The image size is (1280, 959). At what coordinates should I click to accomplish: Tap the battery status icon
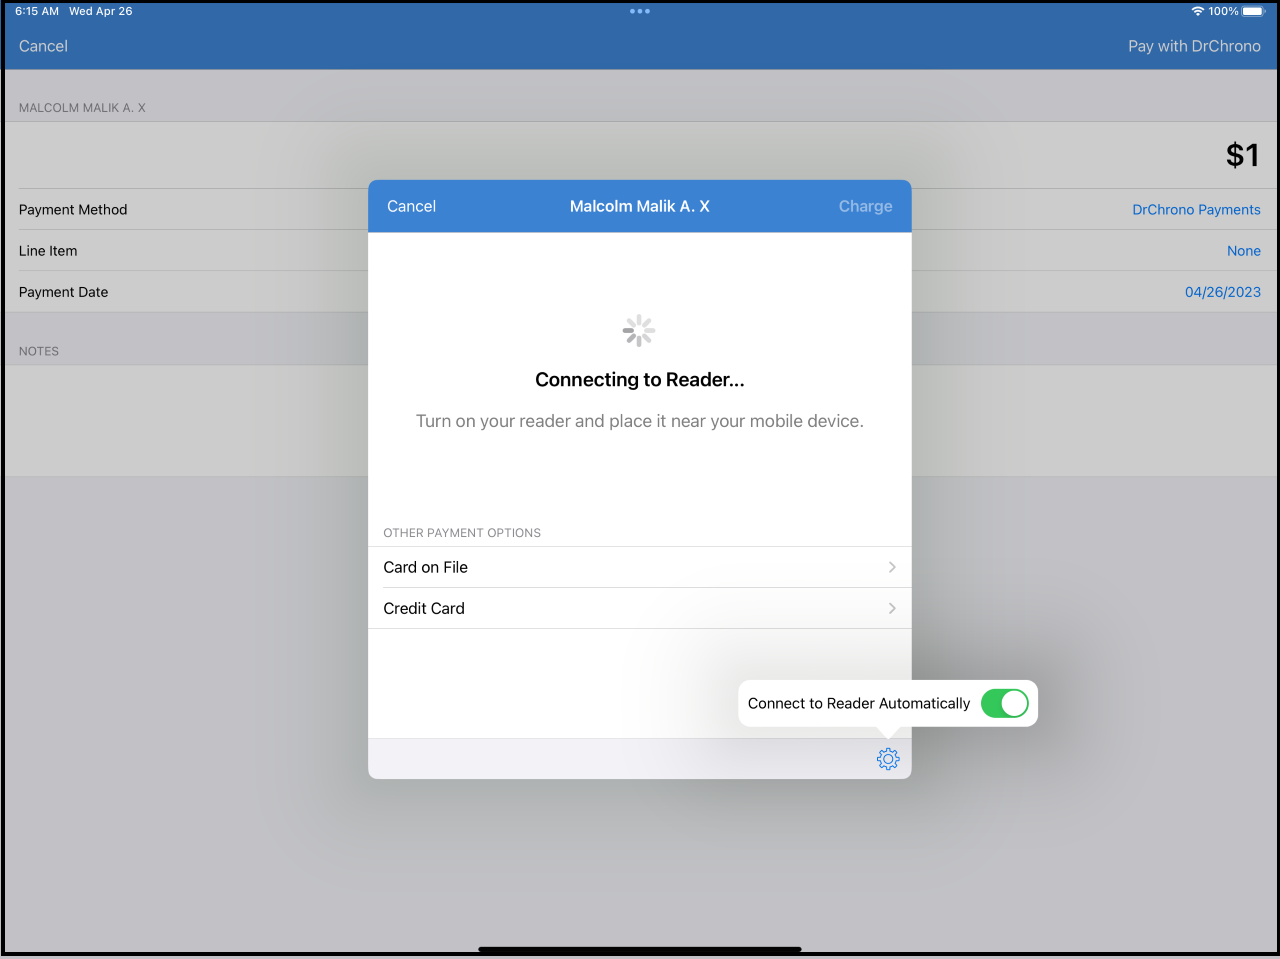click(x=1254, y=11)
